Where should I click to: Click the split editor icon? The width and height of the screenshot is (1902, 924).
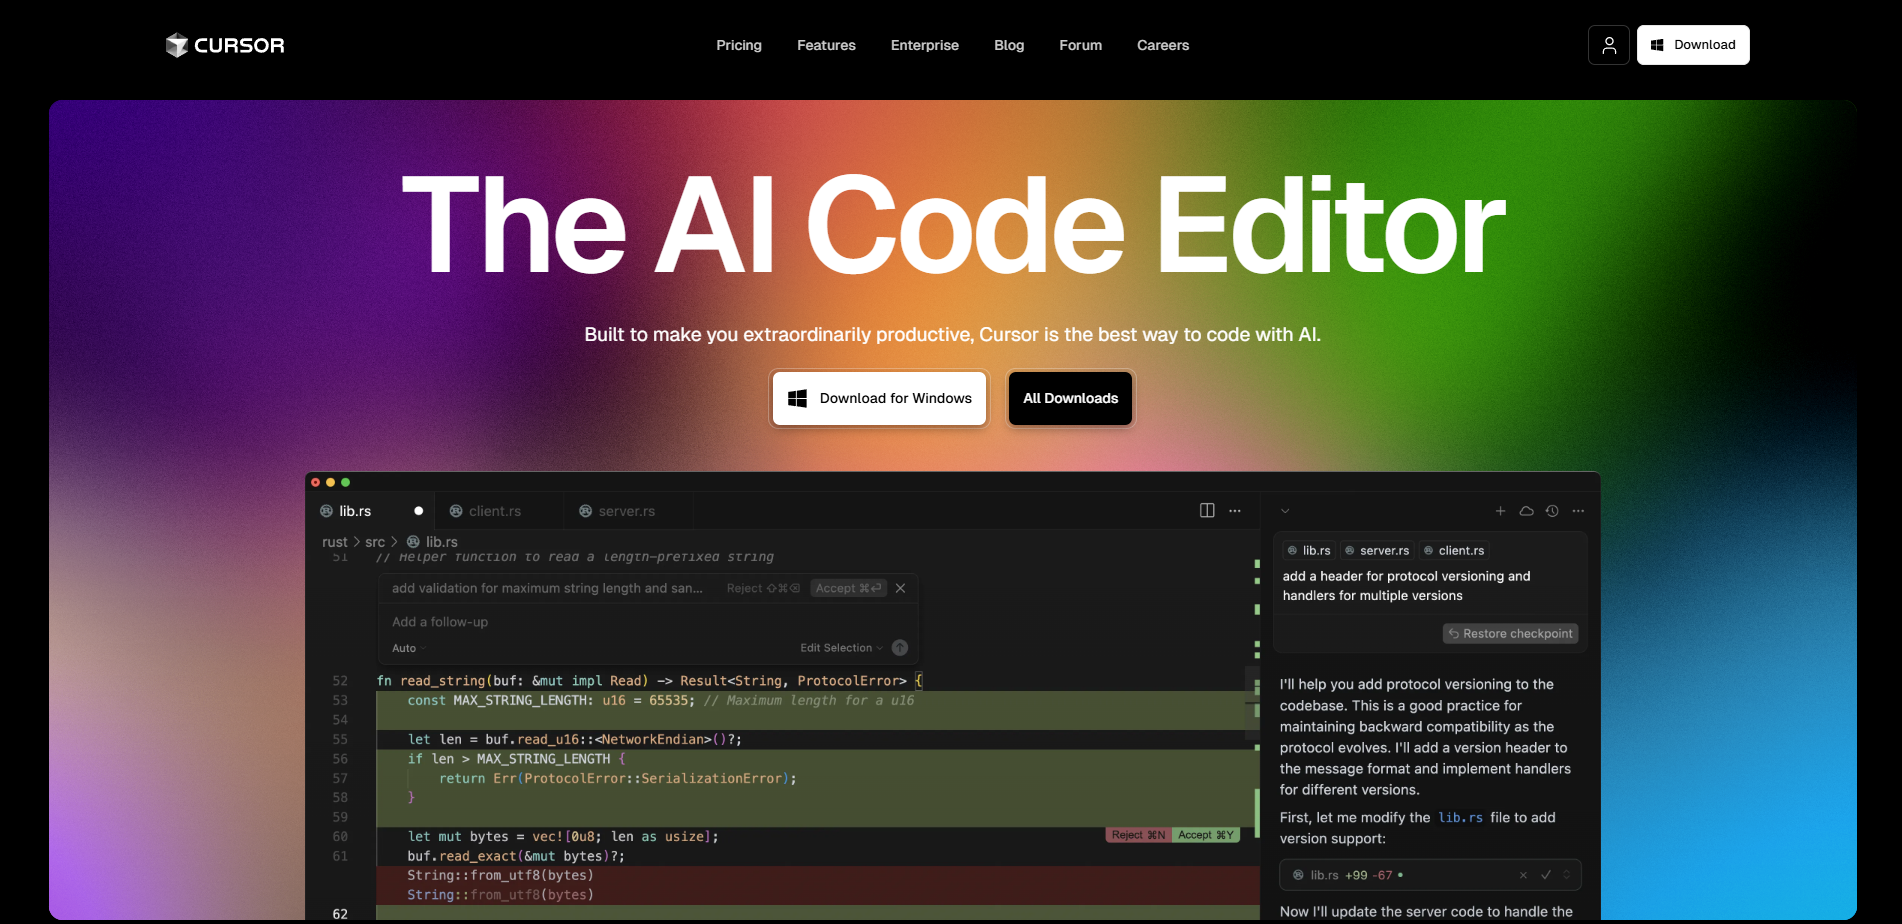(x=1207, y=511)
